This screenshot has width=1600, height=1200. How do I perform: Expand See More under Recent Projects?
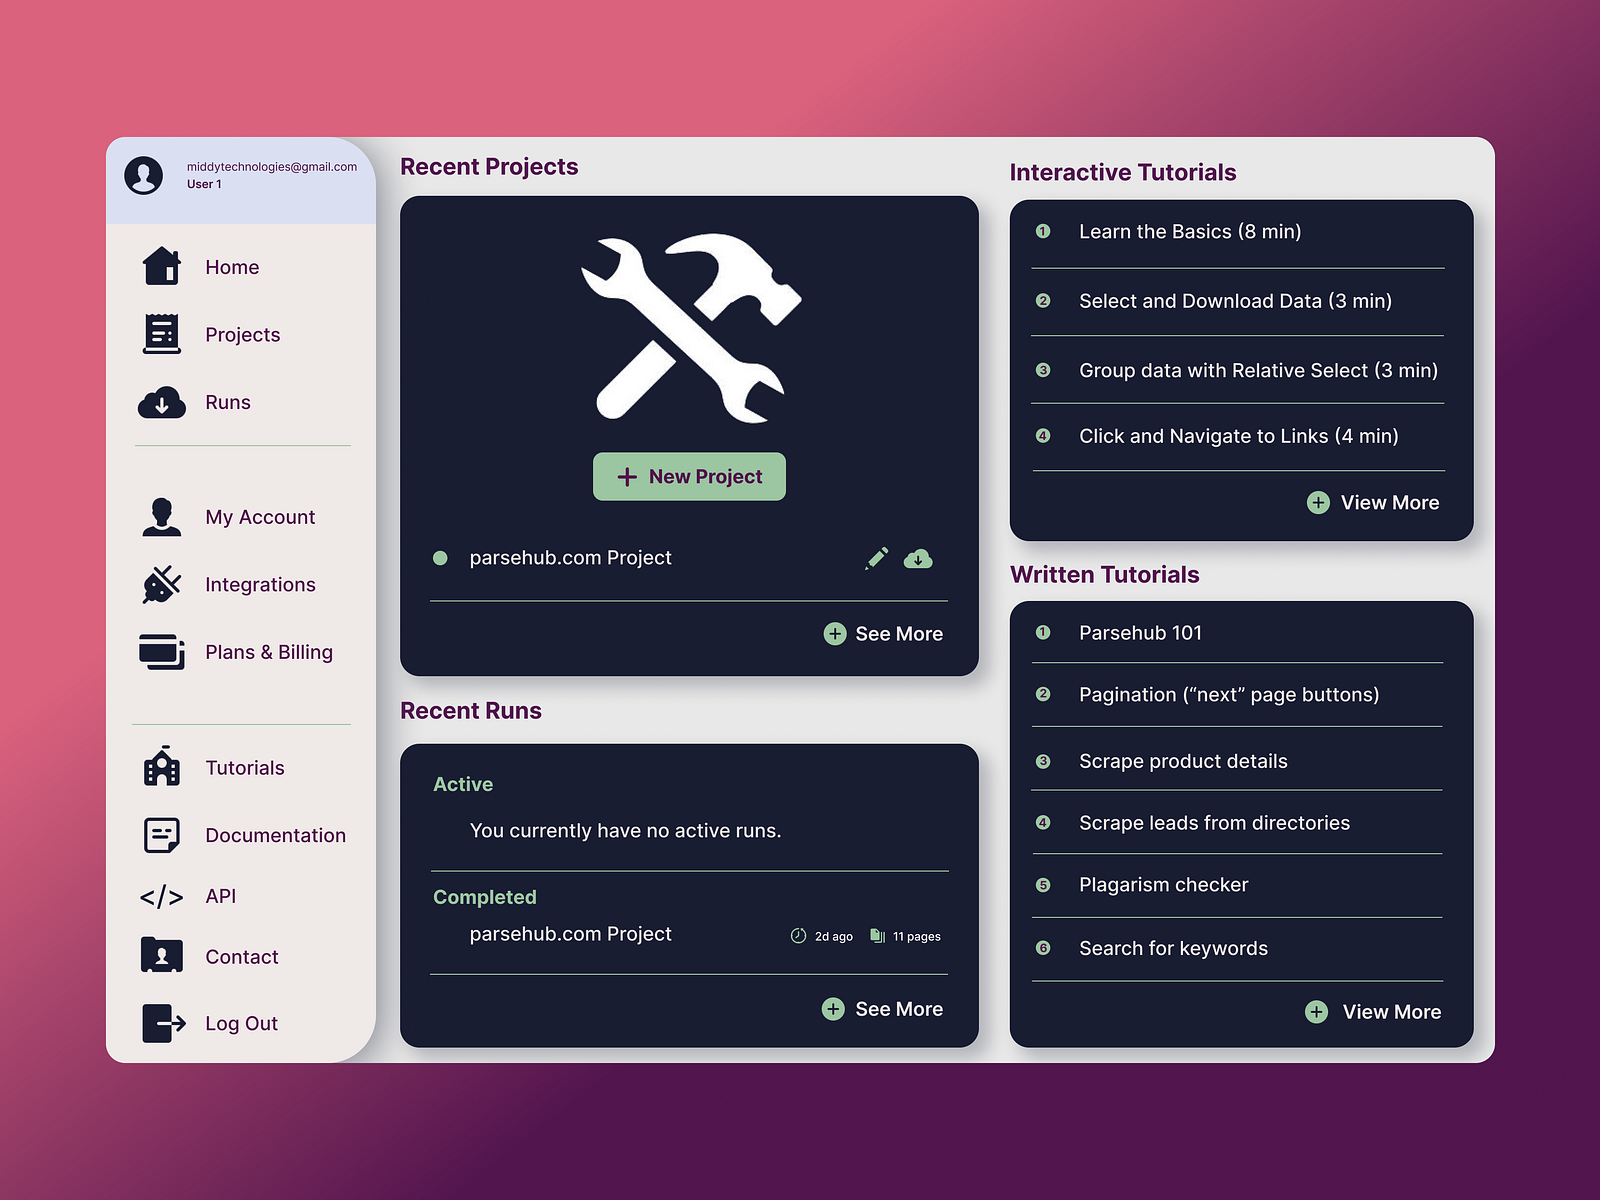tap(883, 633)
